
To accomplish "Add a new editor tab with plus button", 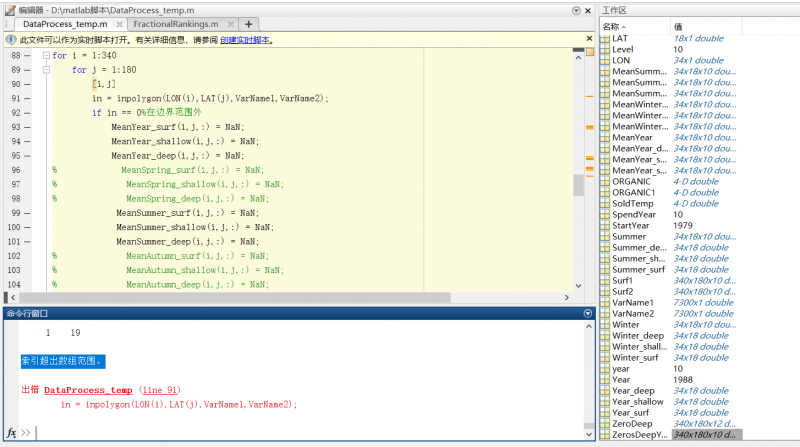I will tap(249, 24).
